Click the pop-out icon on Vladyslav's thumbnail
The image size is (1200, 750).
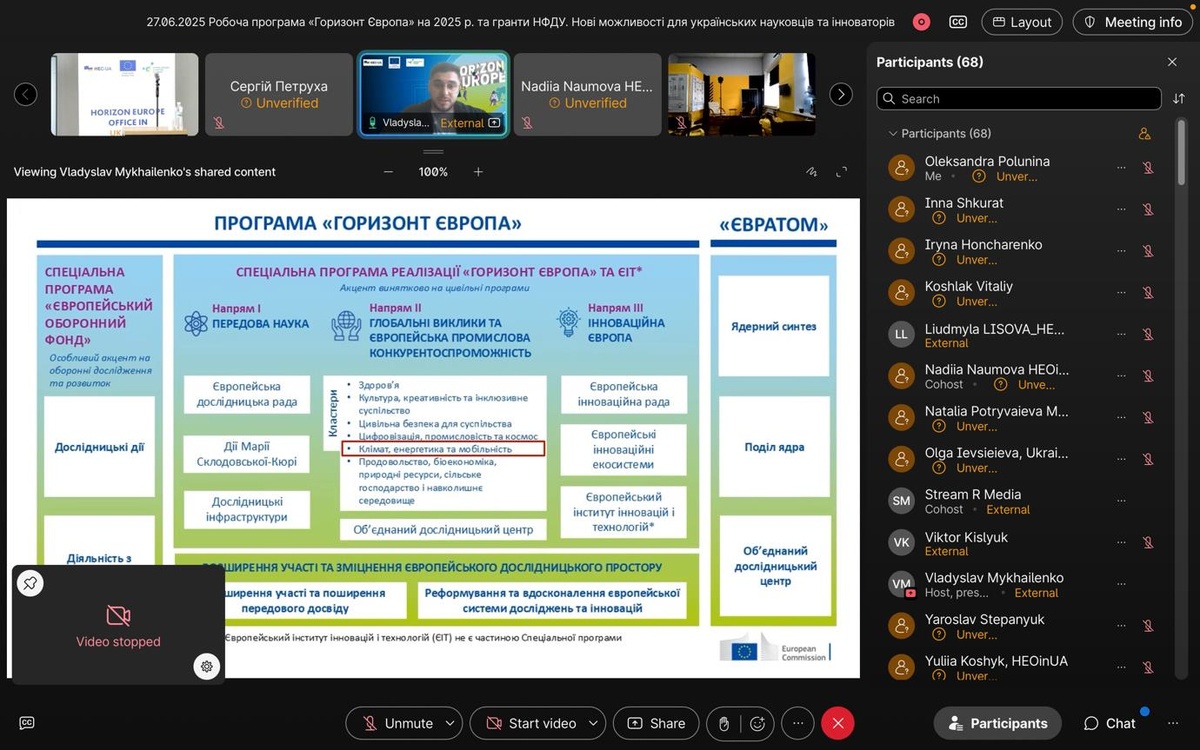pyautogui.click(x=493, y=123)
